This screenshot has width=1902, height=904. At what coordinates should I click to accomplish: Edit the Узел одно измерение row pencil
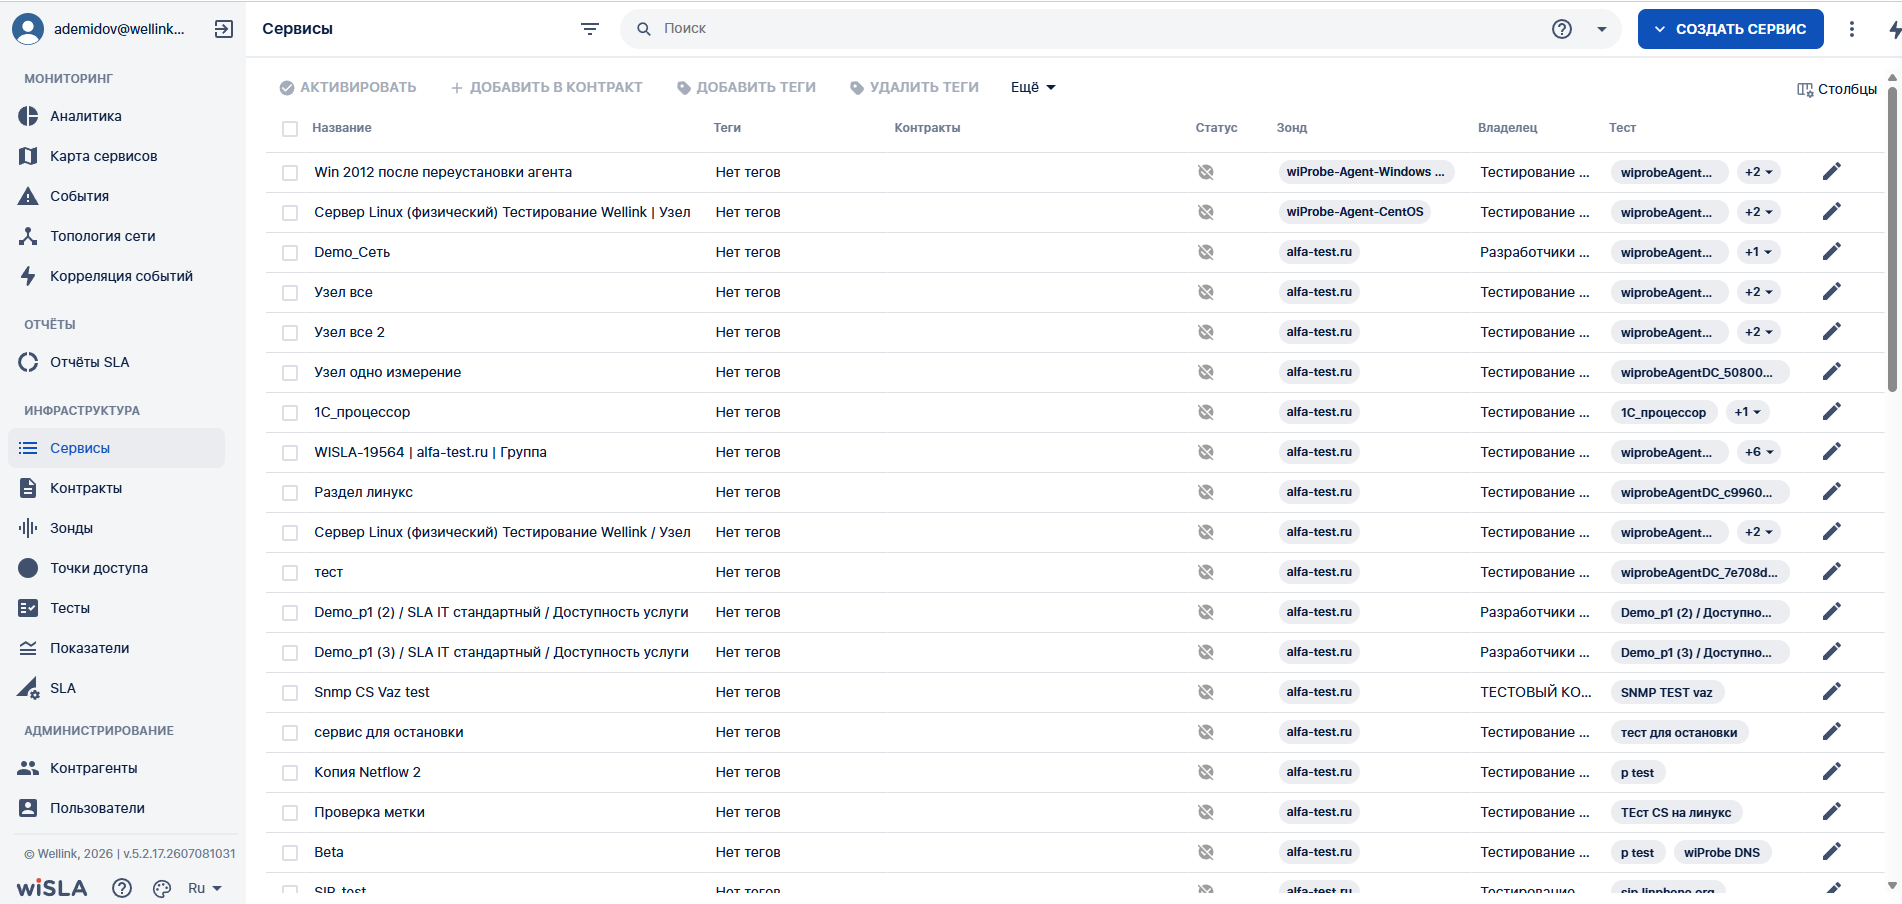(x=1832, y=372)
